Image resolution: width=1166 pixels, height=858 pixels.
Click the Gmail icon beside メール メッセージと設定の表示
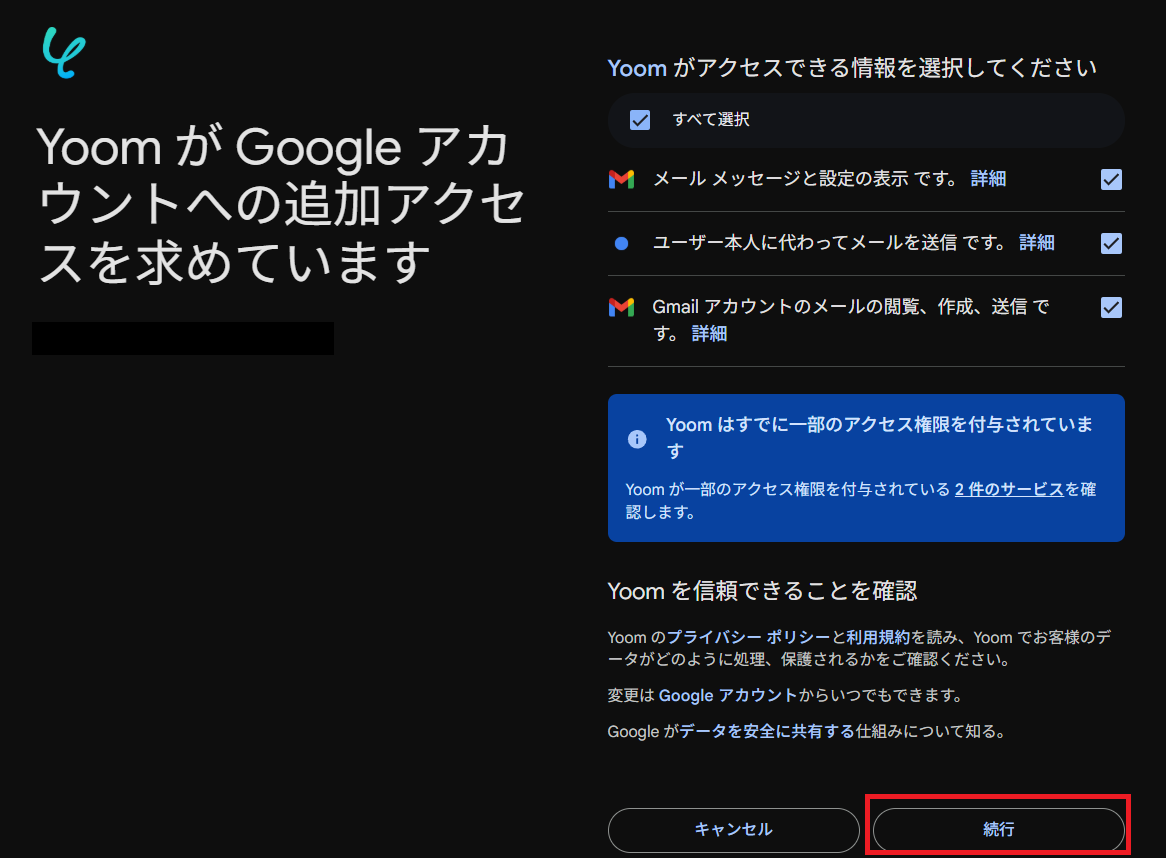pos(621,179)
